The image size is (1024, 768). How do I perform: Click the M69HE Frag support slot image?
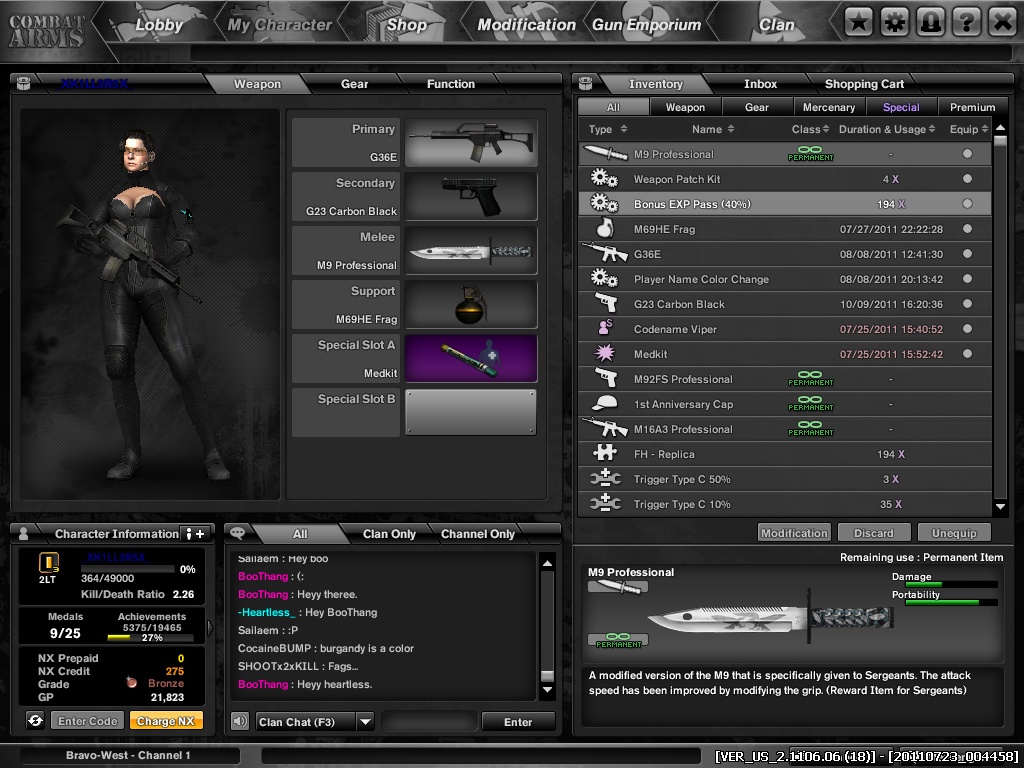(x=471, y=305)
